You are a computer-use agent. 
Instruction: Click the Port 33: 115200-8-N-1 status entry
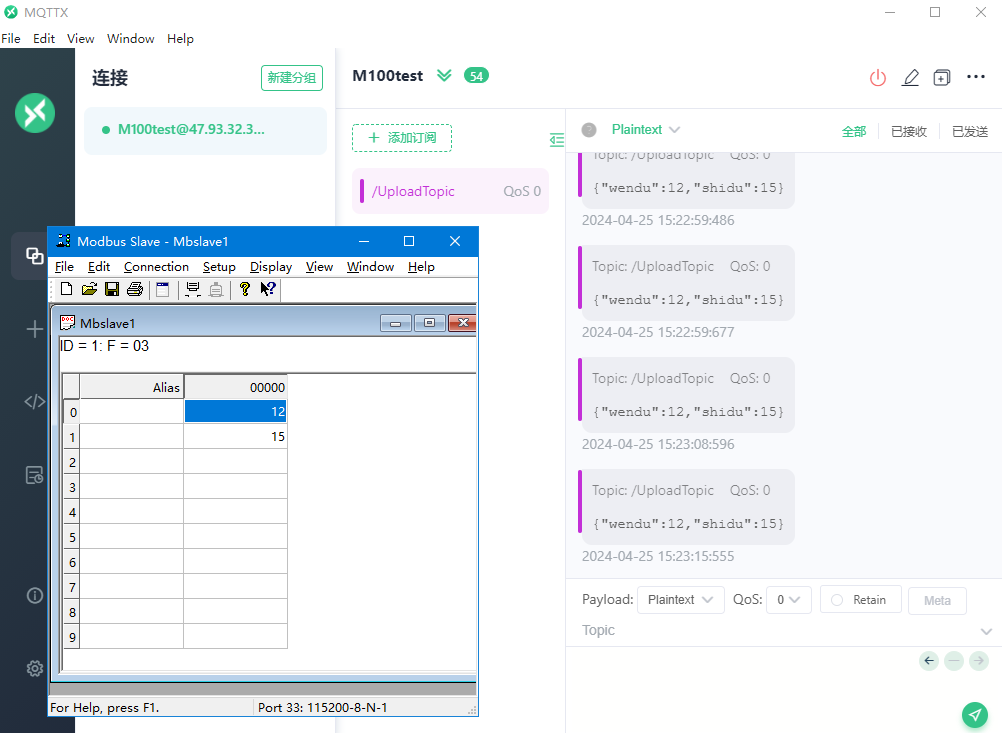coord(323,707)
